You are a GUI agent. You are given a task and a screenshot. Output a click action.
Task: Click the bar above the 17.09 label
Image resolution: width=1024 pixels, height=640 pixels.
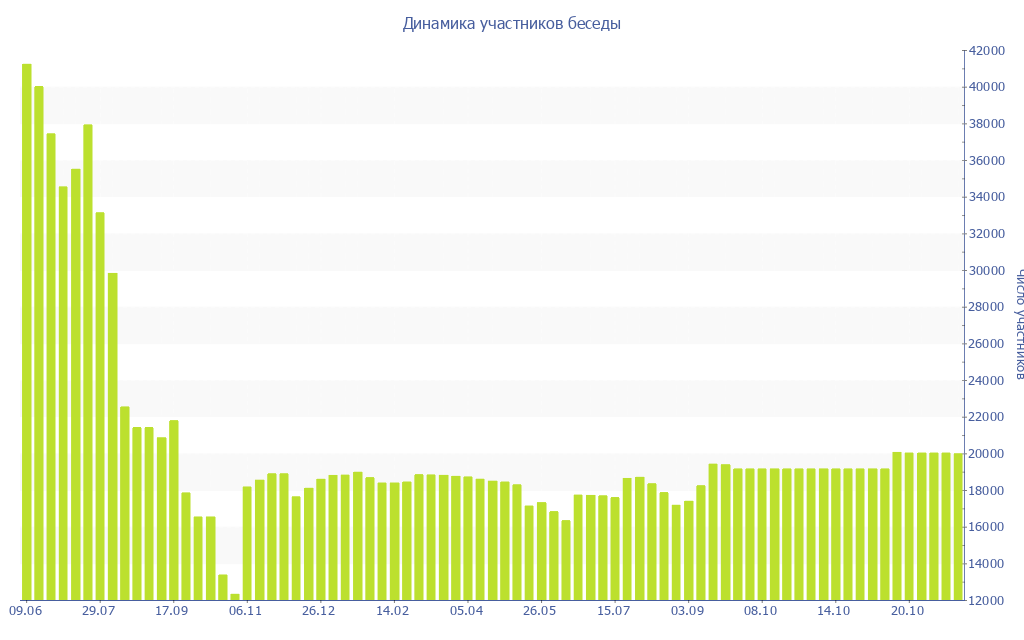[174, 510]
